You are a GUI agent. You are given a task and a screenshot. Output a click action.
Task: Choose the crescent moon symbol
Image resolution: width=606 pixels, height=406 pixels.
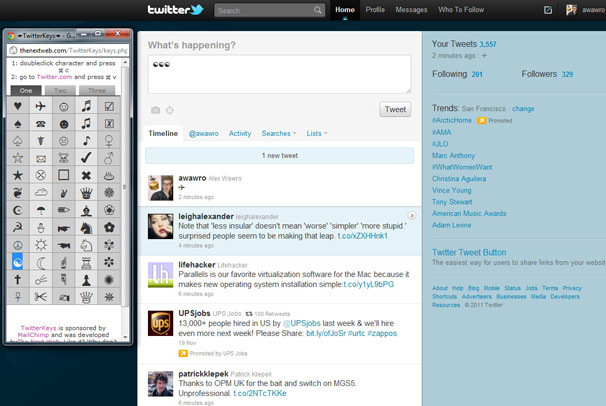[x=41, y=262]
